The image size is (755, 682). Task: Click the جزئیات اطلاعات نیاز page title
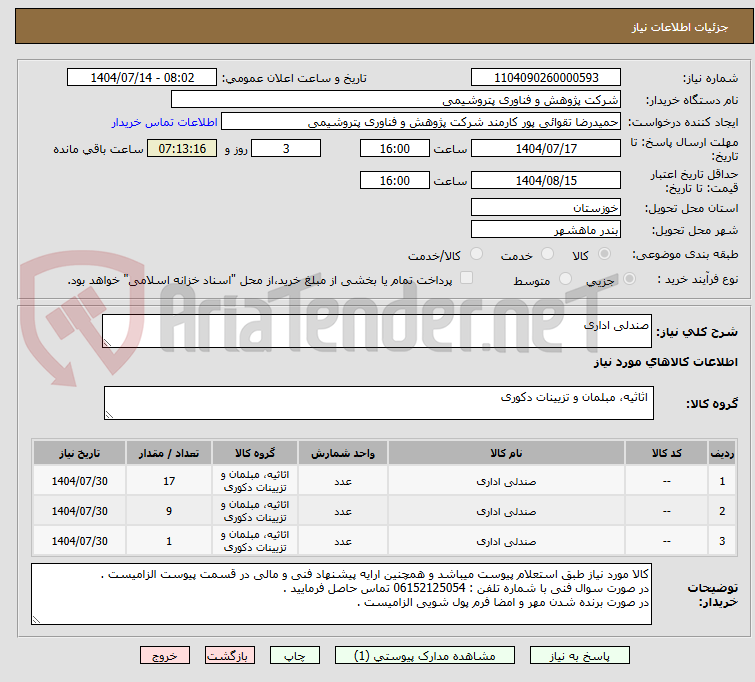point(679,27)
